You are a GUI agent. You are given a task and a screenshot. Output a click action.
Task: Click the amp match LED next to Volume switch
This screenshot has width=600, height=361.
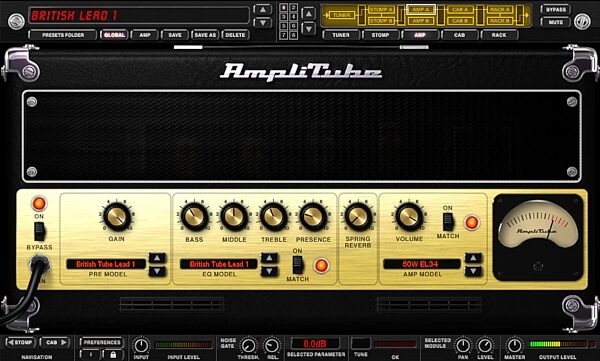pyautogui.click(x=471, y=222)
